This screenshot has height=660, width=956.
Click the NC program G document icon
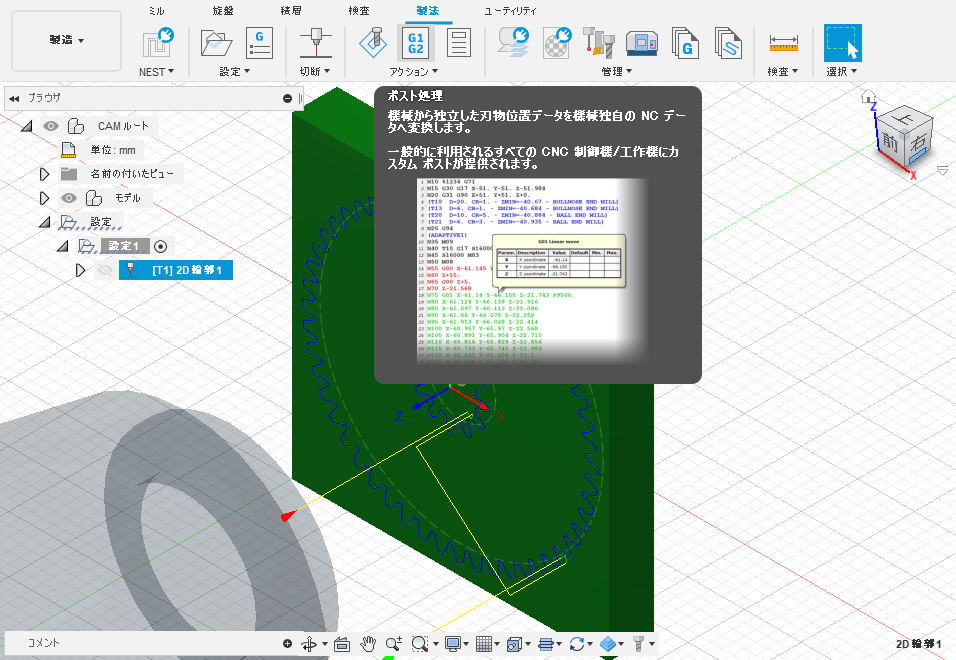[259, 43]
